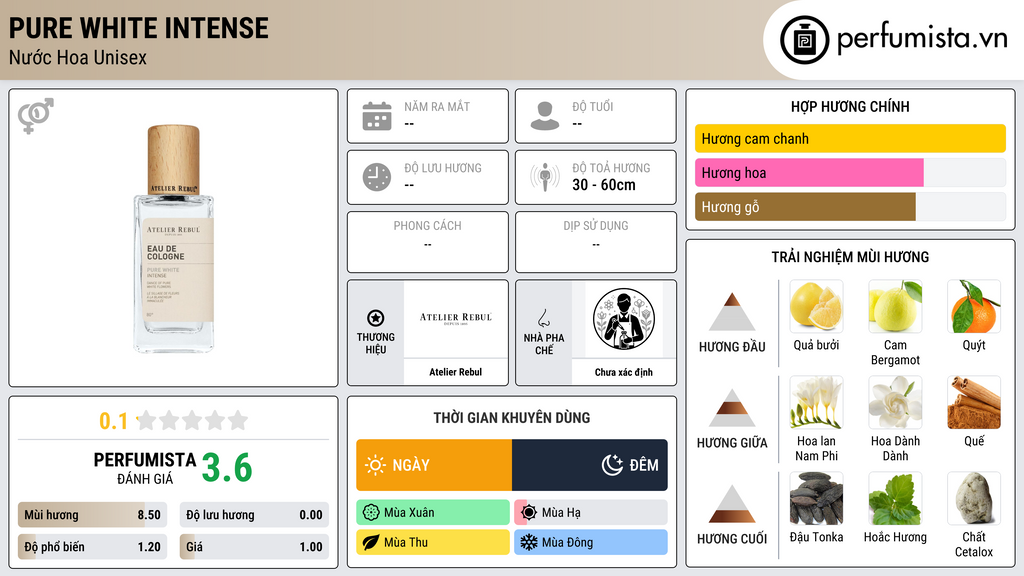Click the Hương giữa pyramid icon
Screen dimensions: 1024x576
732,408
